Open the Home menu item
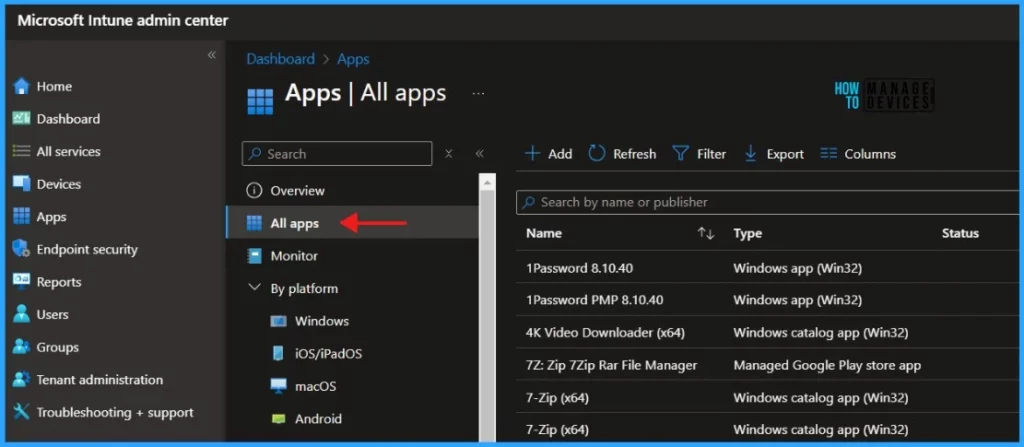 [x=54, y=86]
